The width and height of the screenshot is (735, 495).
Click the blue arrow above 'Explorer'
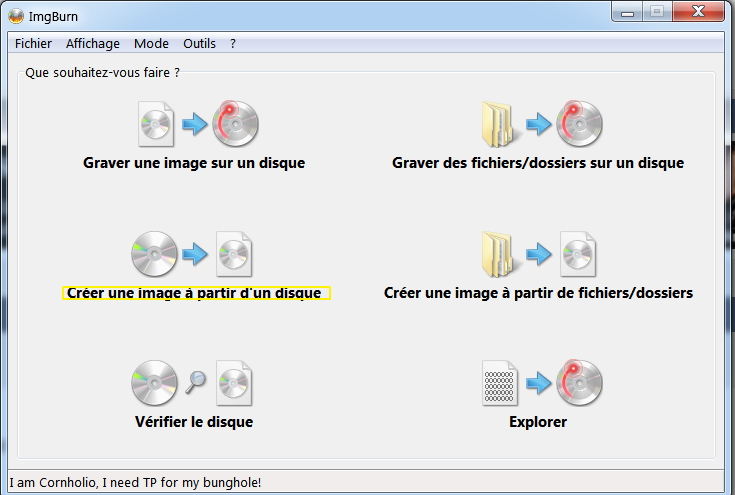pos(539,383)
